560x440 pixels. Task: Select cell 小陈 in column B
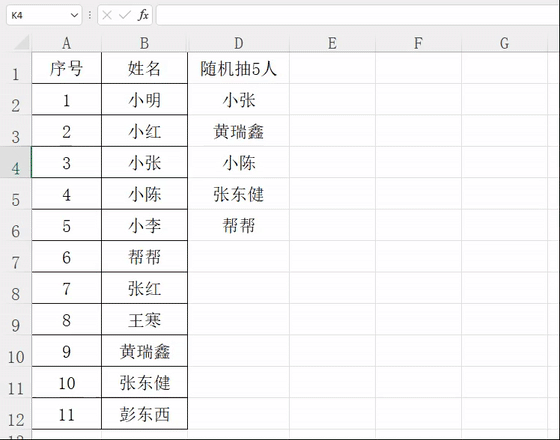click(144, 194)
